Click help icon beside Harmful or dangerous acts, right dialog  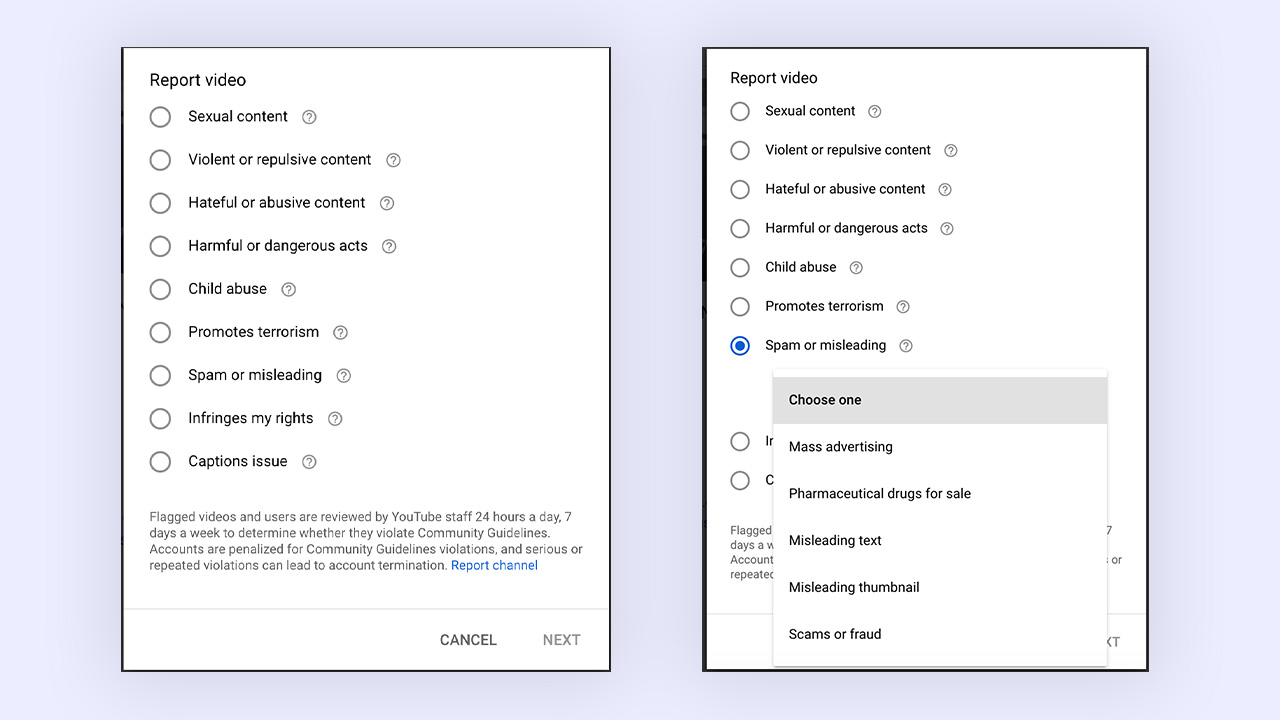(x=947, y=229)
